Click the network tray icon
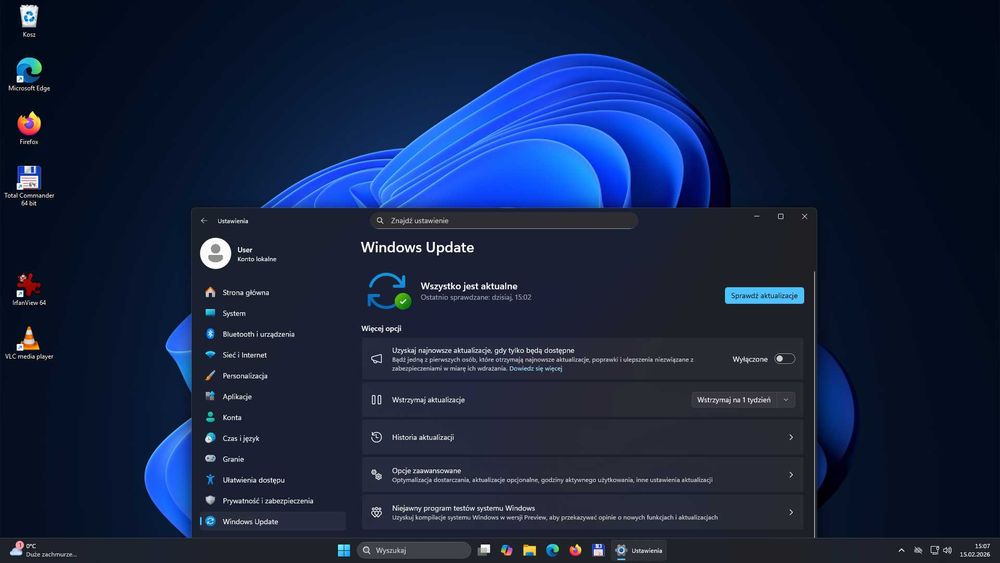This screenshot has height=563, width=1000. [x=934, y=550]
